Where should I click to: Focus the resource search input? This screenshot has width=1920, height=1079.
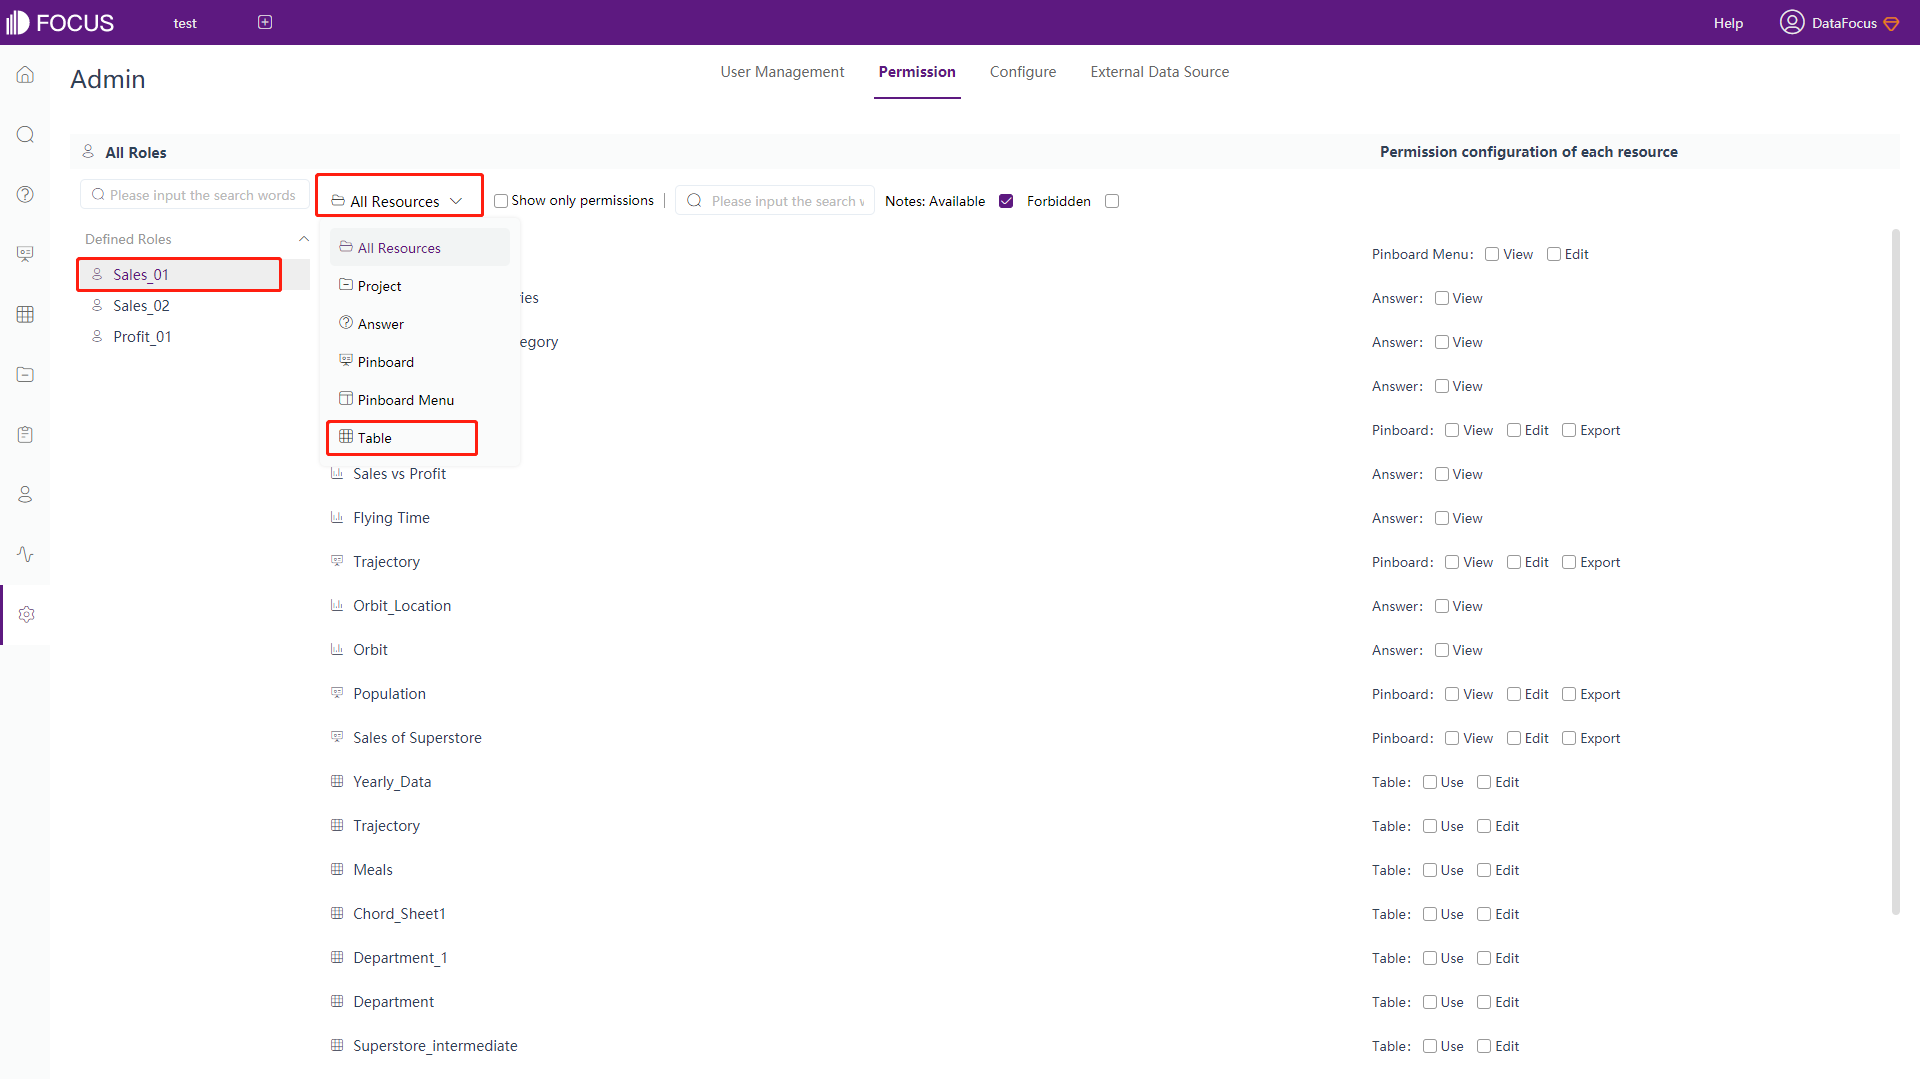(775, 201)
